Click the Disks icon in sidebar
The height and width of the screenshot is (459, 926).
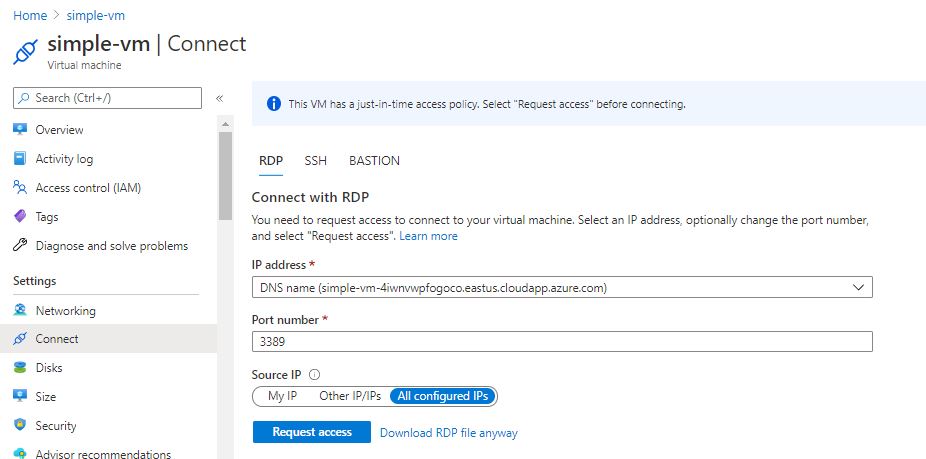[20, 367]
